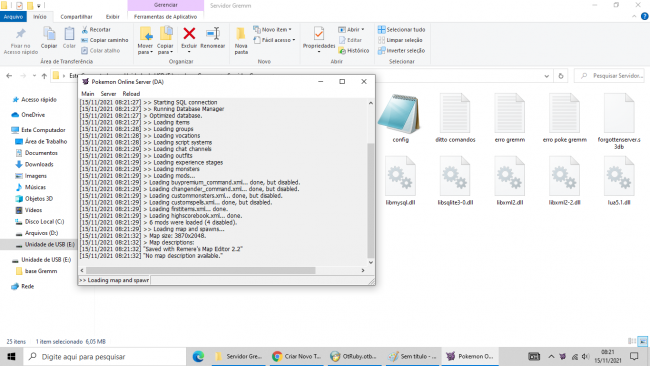Screen dimensions: 650x366
Task: Select Recortar scissors command
Action: coord(96,30)
